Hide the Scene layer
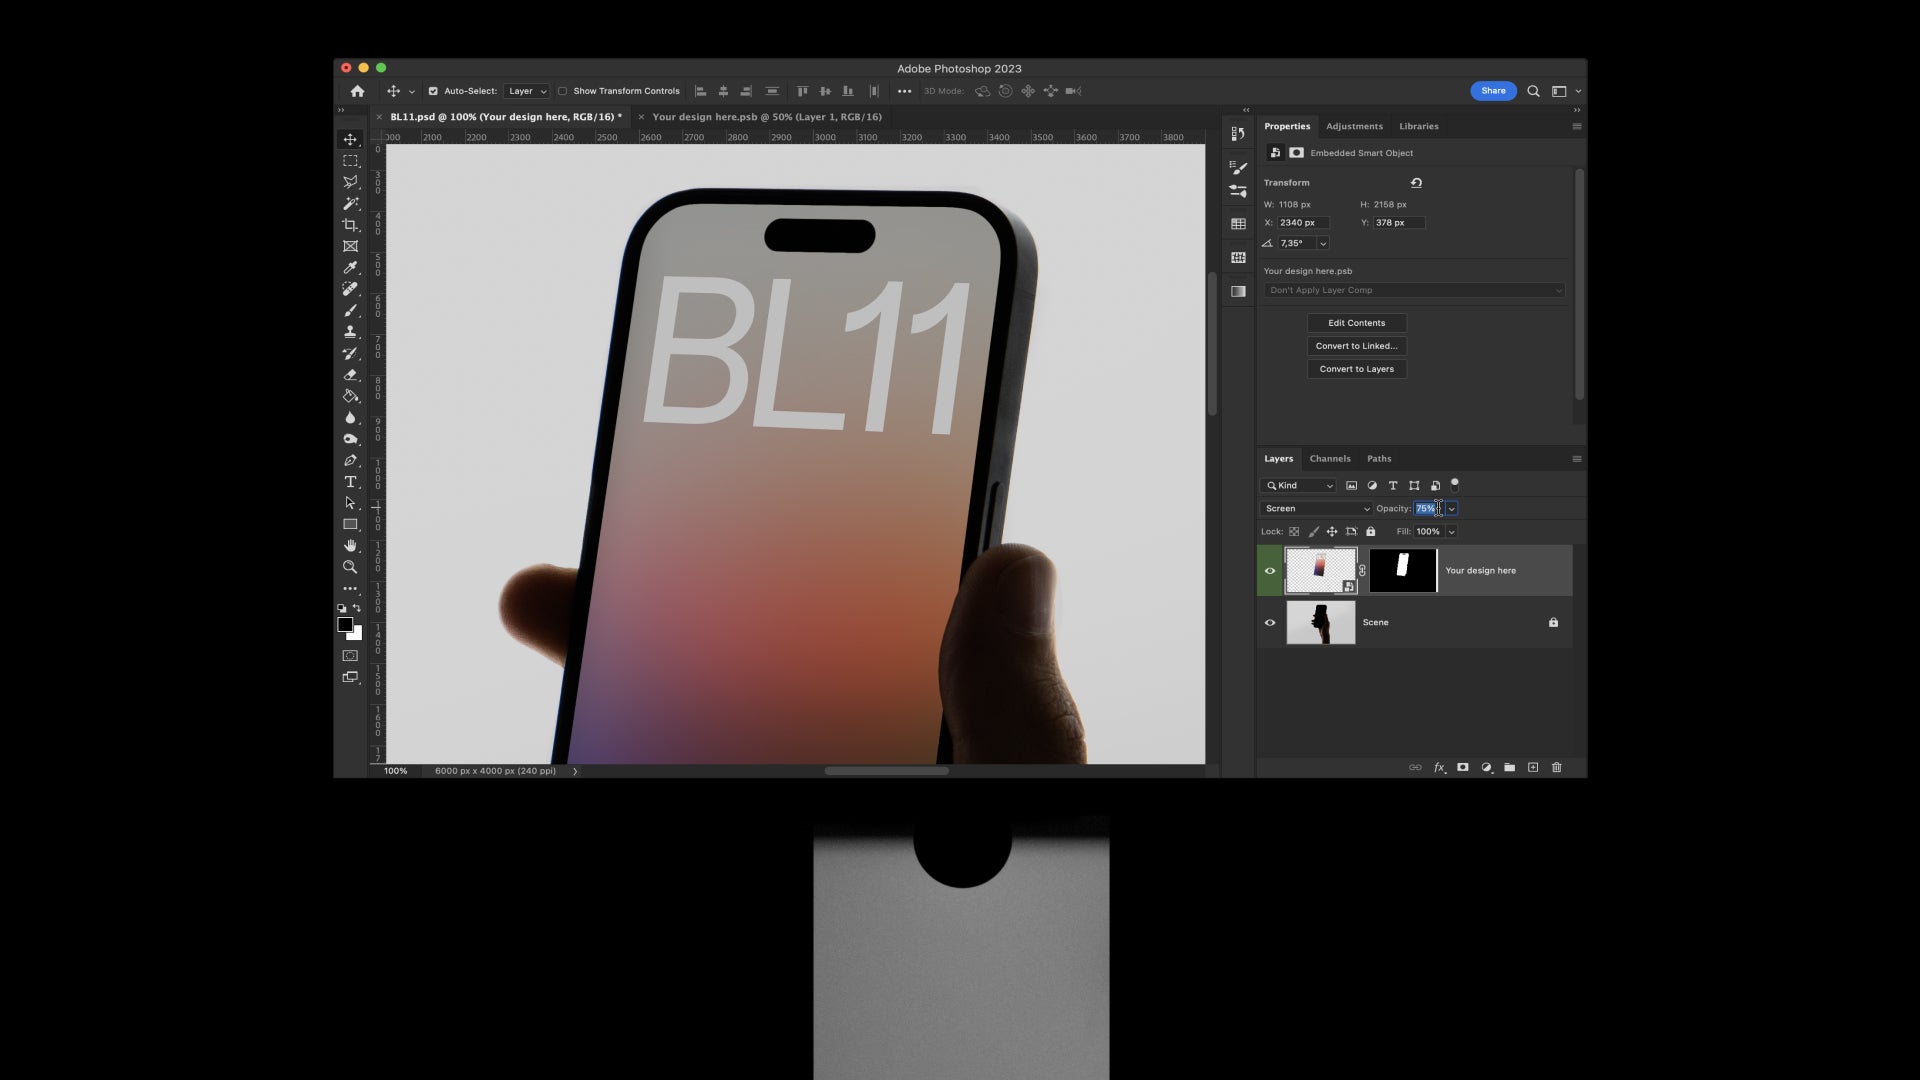 [x=1269, y=622]
